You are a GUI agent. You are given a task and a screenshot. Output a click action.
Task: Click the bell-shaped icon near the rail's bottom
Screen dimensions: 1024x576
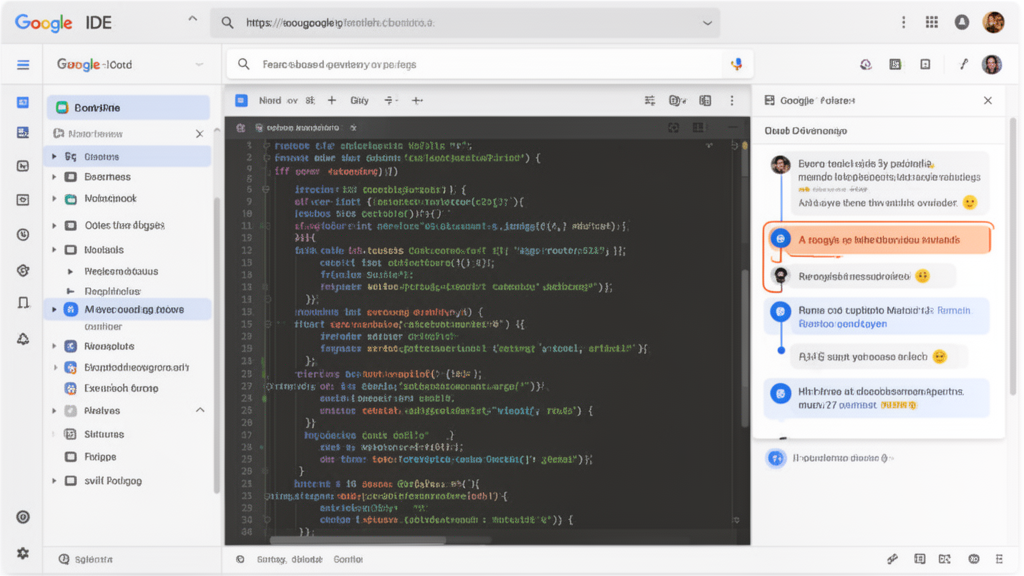click(x=23, y=338)
